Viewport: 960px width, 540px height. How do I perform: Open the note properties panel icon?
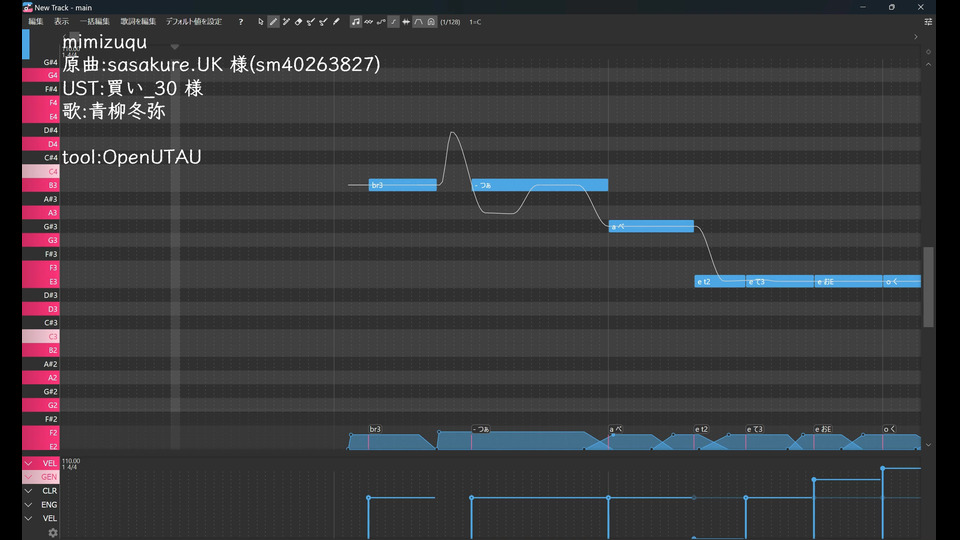(x=928, y=22)
